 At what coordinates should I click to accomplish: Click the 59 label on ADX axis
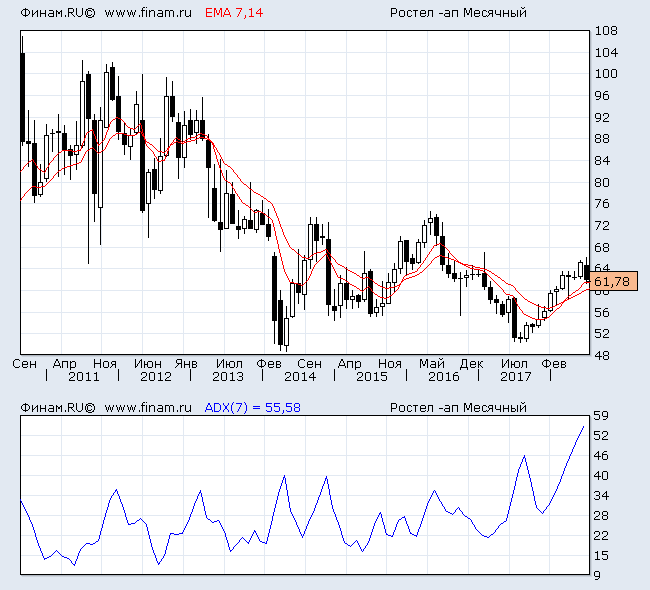(602, 416)
